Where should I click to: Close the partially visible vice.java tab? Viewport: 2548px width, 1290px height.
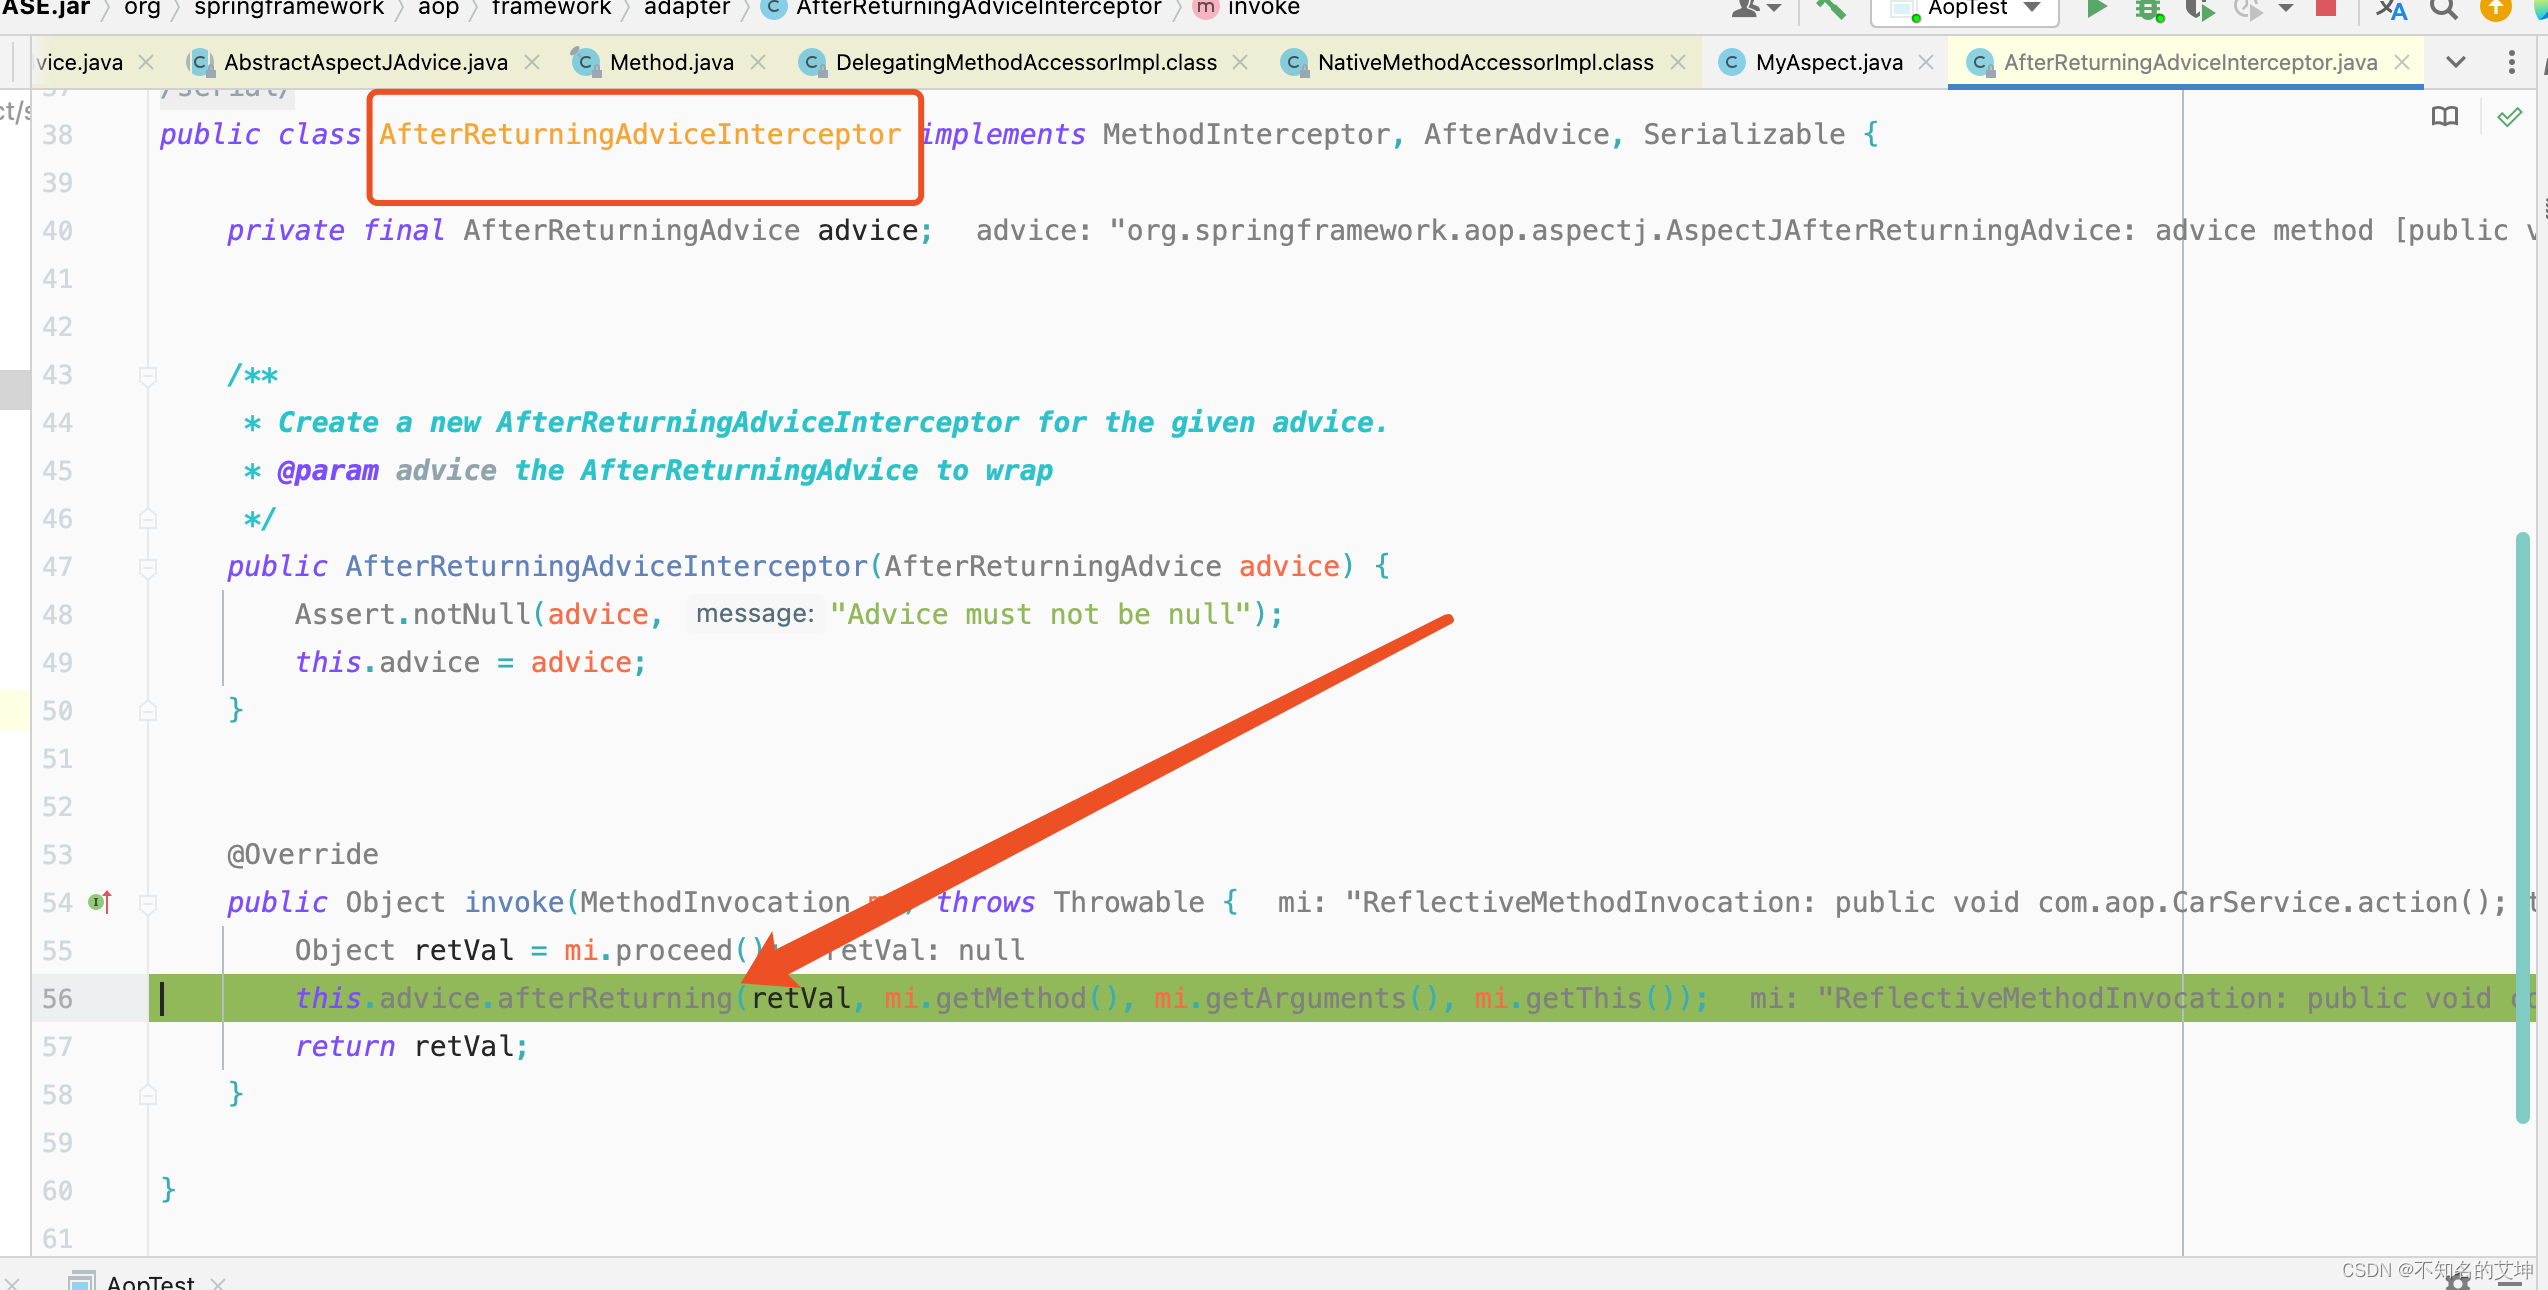pos(146,62)
